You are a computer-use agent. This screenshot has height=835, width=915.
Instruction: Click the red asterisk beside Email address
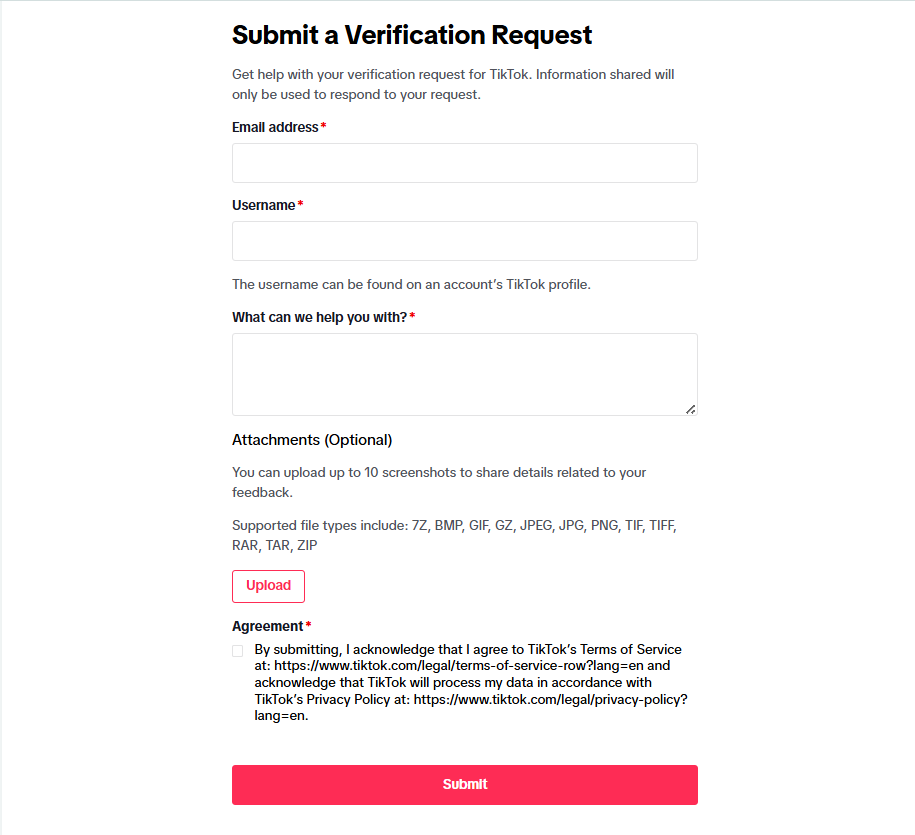[x=322, y=126]
